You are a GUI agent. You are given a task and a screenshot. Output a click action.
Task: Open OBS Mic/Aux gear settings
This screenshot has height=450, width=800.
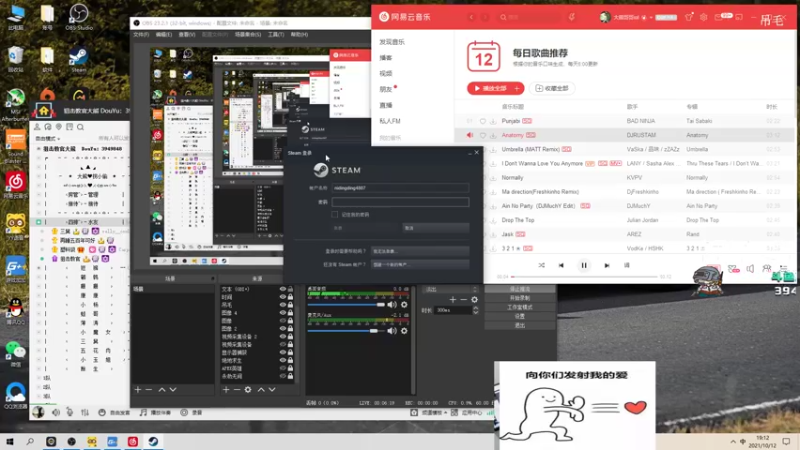point(404,331)
